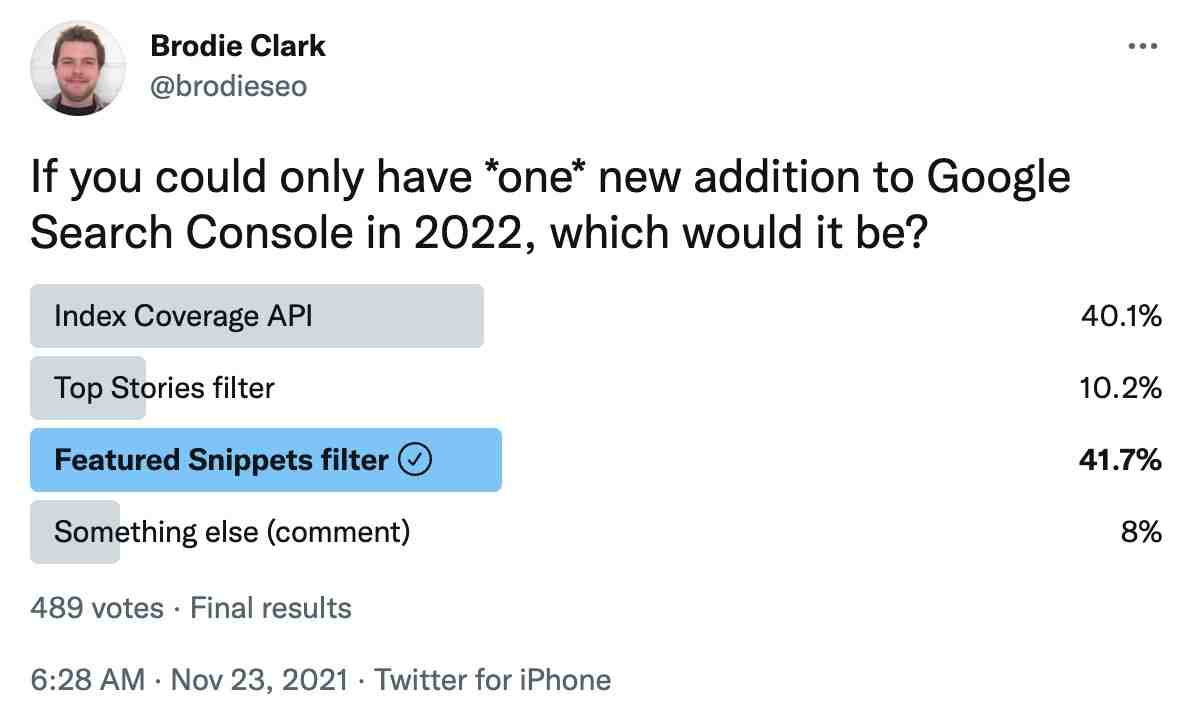Click the bold 41.7% result value
This screenshot has height=712, width=1180.
(1120, 460)
